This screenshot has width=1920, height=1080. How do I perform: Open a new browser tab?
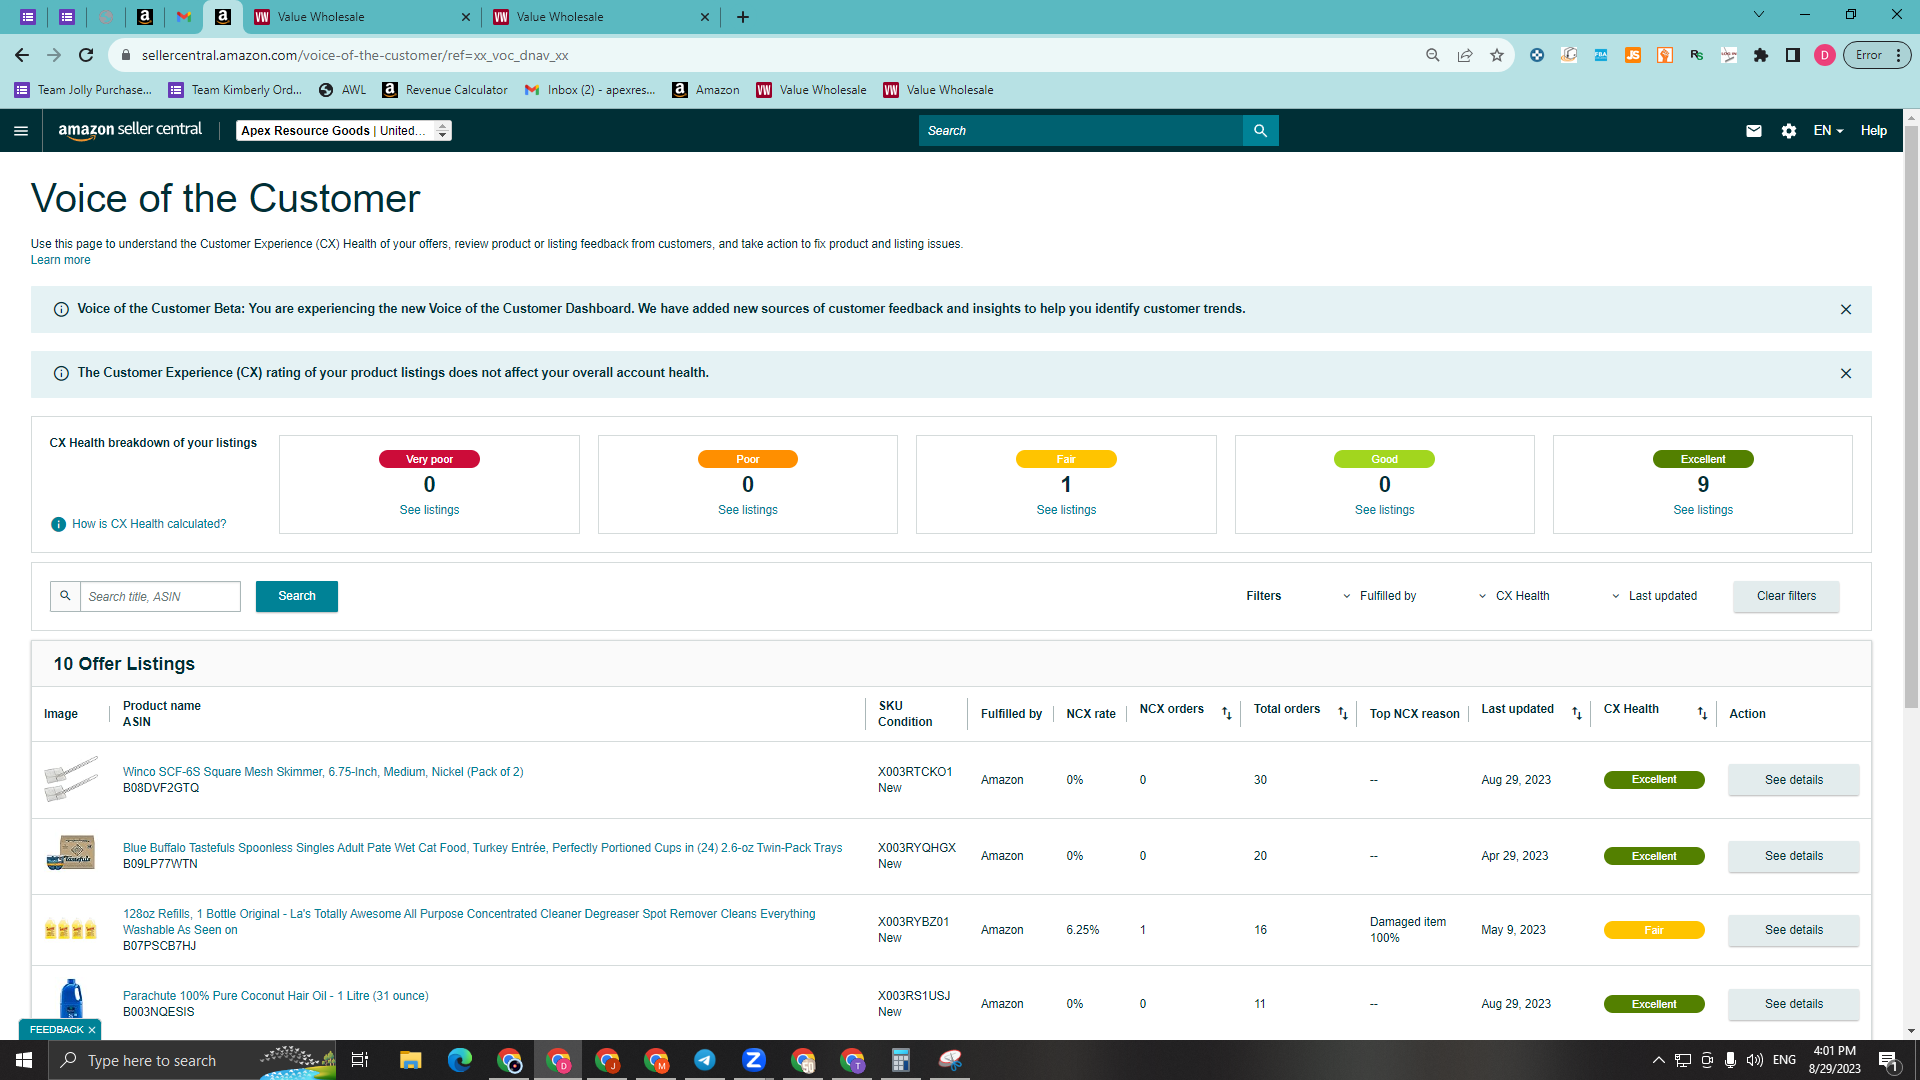pyautogui.click(x=743, y=17)
